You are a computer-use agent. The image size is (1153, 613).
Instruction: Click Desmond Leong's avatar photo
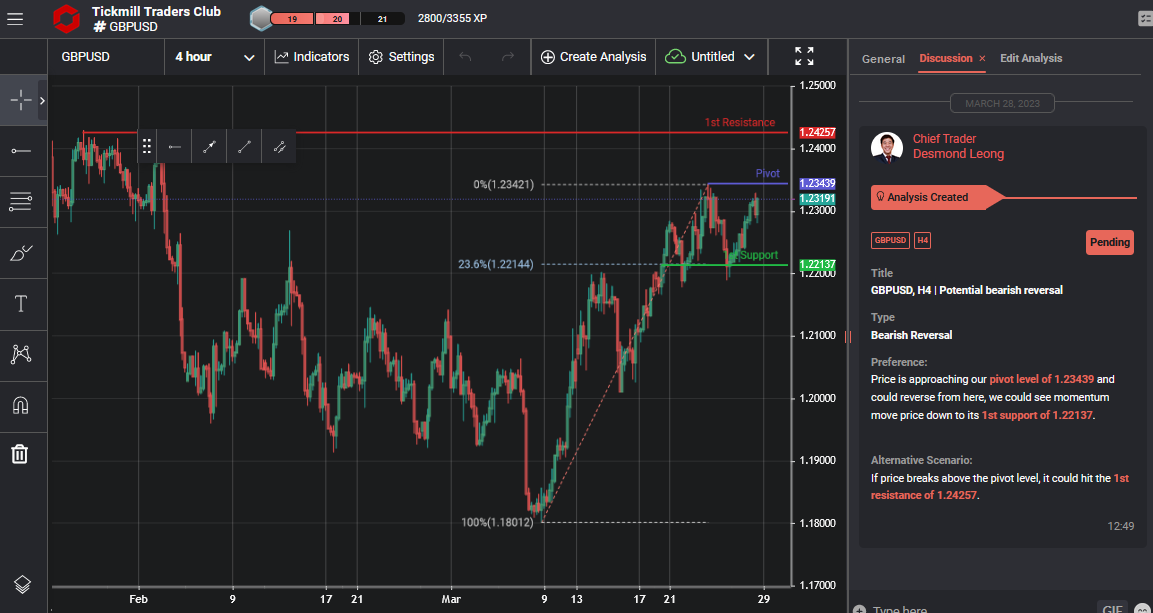pyautogui.click(x=887, y=147)
